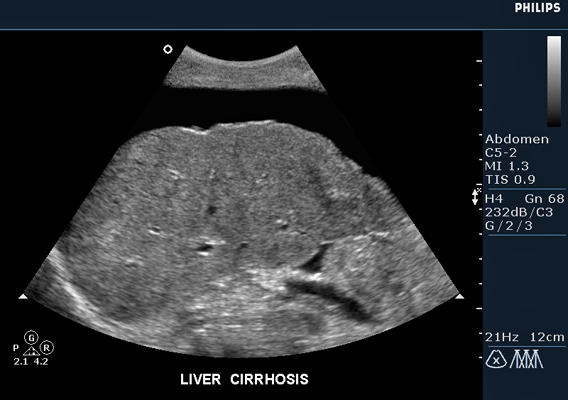The width and height of the screenshot is (568, 400).
Task: Click the beam lines icon beside the sector icon
Action: pyautogui.click(x=527, y=359)
